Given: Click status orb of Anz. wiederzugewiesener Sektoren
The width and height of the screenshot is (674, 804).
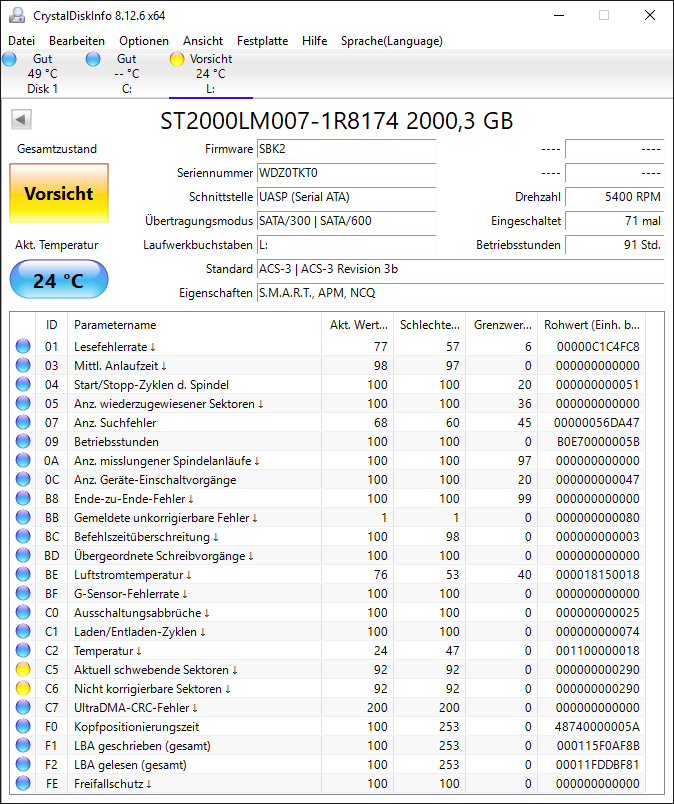Looking at the screenshot, I should tap(23, 403).
